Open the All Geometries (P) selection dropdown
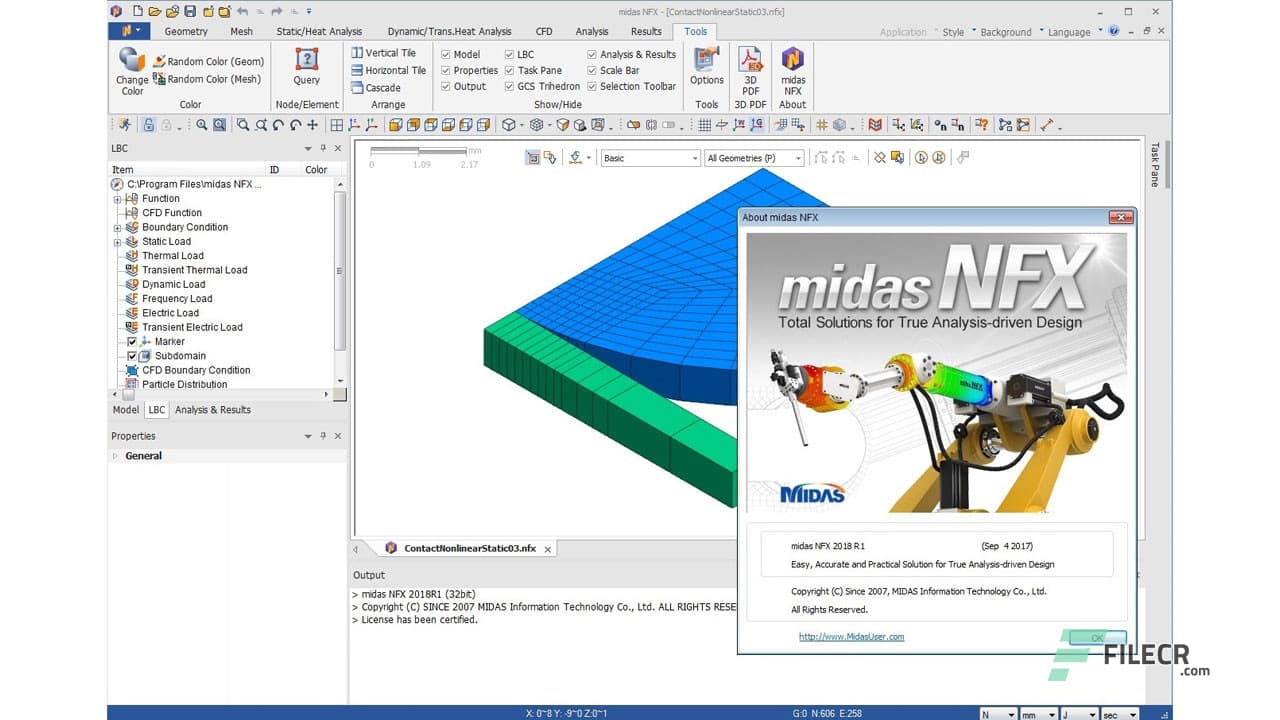The width and height of the screenshot is (1280, 720). coord(797,157)
